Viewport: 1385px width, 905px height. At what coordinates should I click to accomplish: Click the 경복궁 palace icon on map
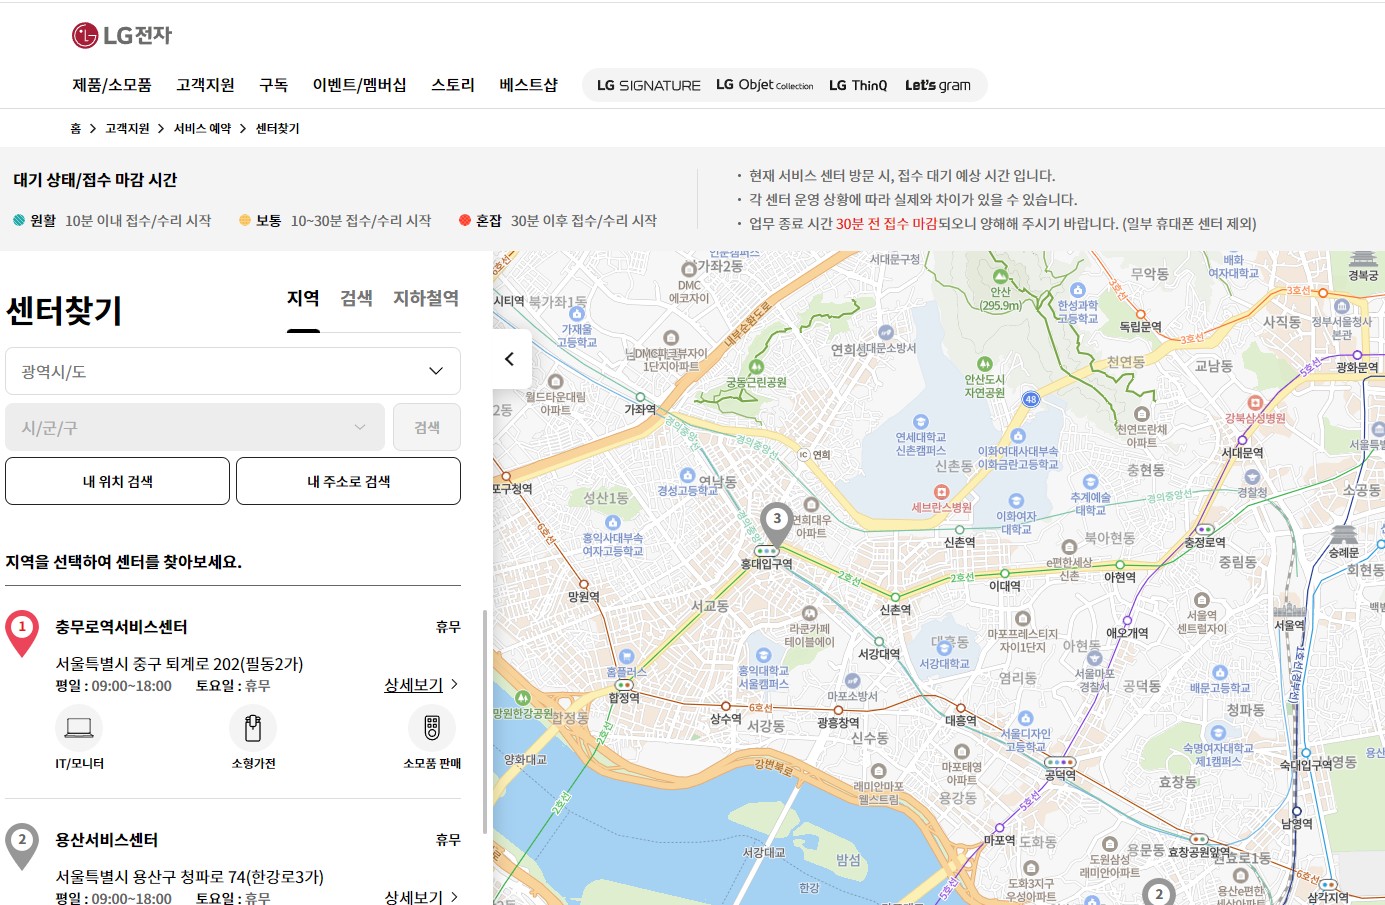click(x=1363, y=259)
